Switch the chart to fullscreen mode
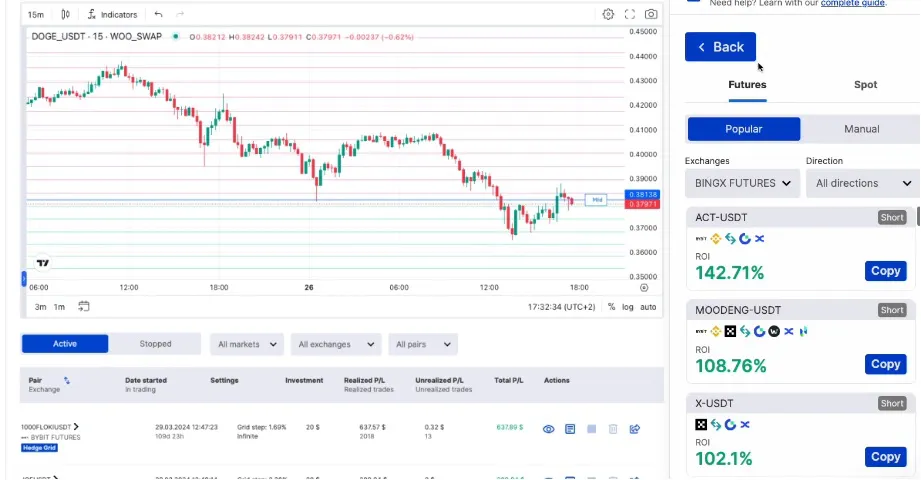Viewport: 921px width, 480px height. coord(630,15)
